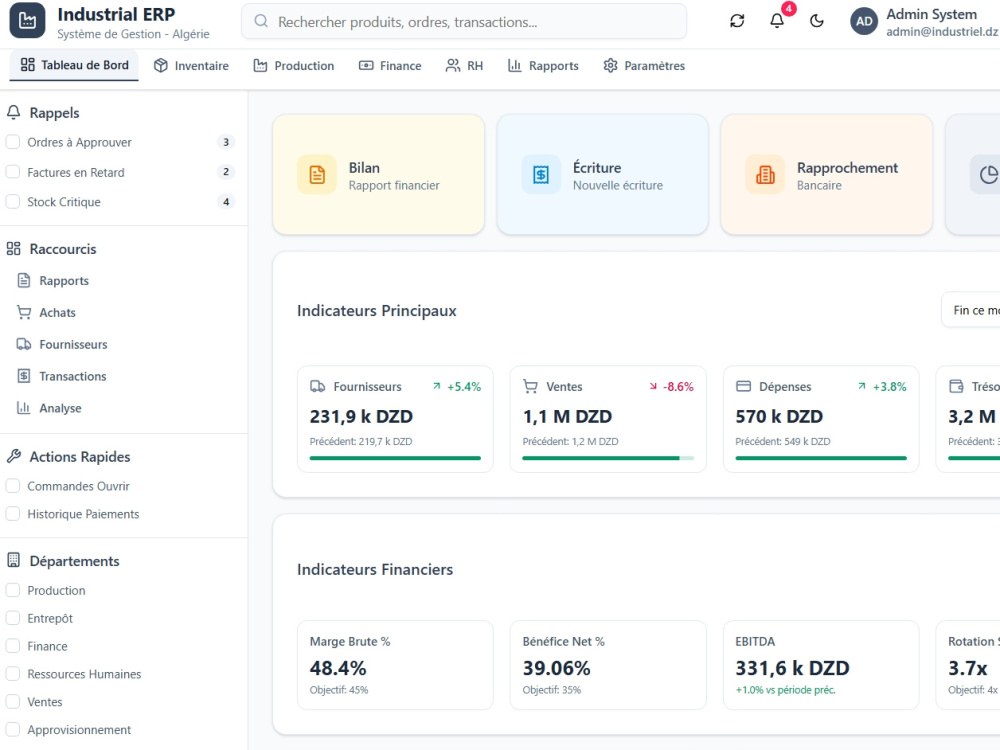This screenshot has width=1000, height=750.
Task: Click the refresh sync icon
Action: pos(737,21)
